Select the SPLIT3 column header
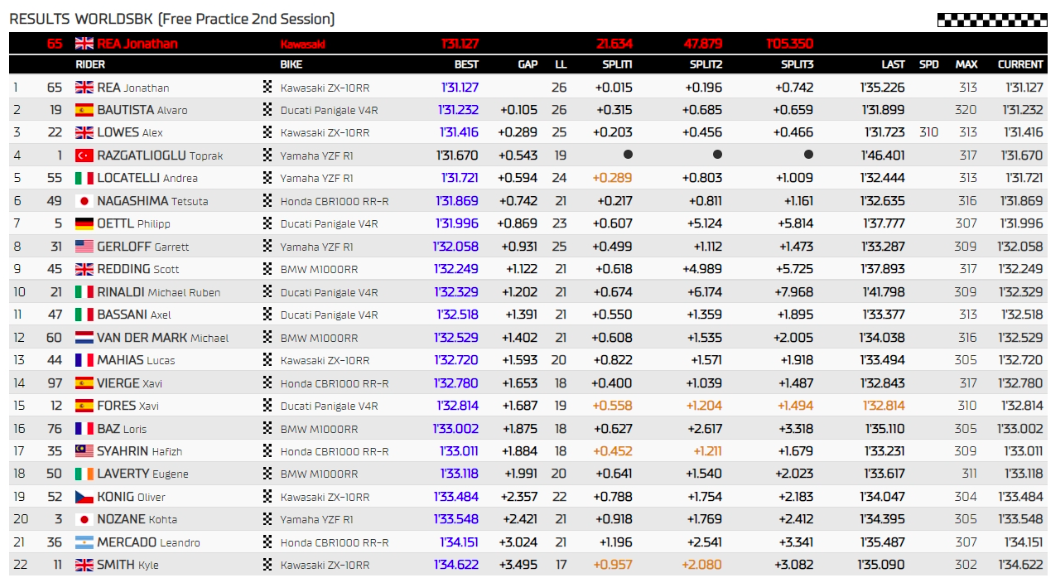Screen dimensions: 1052x581 pos(797,64)
